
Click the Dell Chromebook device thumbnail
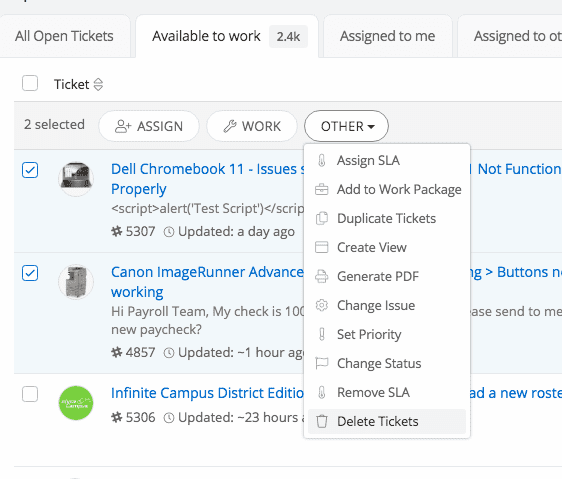76,179
